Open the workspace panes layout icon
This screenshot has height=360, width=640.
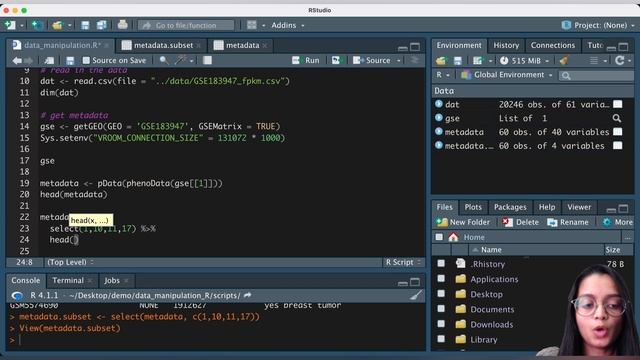252,25
